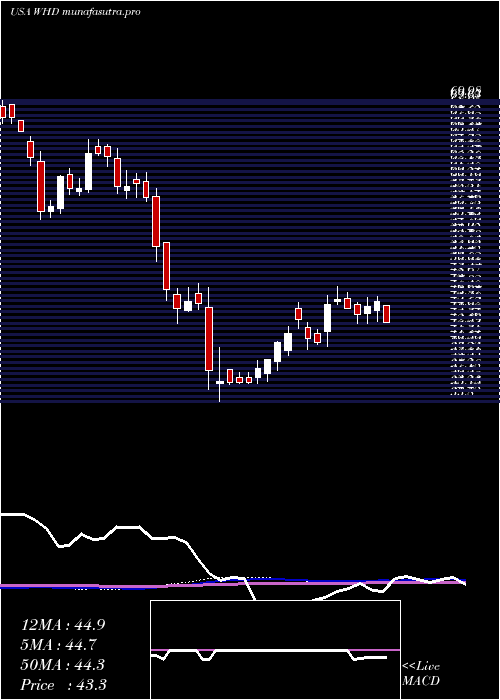Viewport: 500px width, 700px height.
Task: Click the '12MA : 44.9' label
Action: [x=63, y=625]
